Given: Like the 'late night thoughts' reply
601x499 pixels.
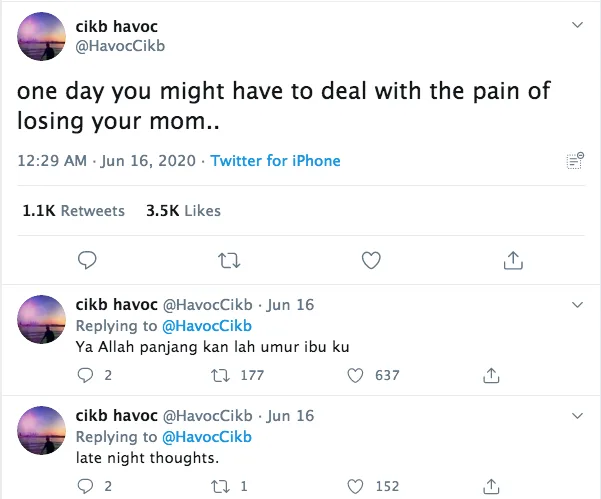Looking at the screenshot, I should click(x=355, y=487).
